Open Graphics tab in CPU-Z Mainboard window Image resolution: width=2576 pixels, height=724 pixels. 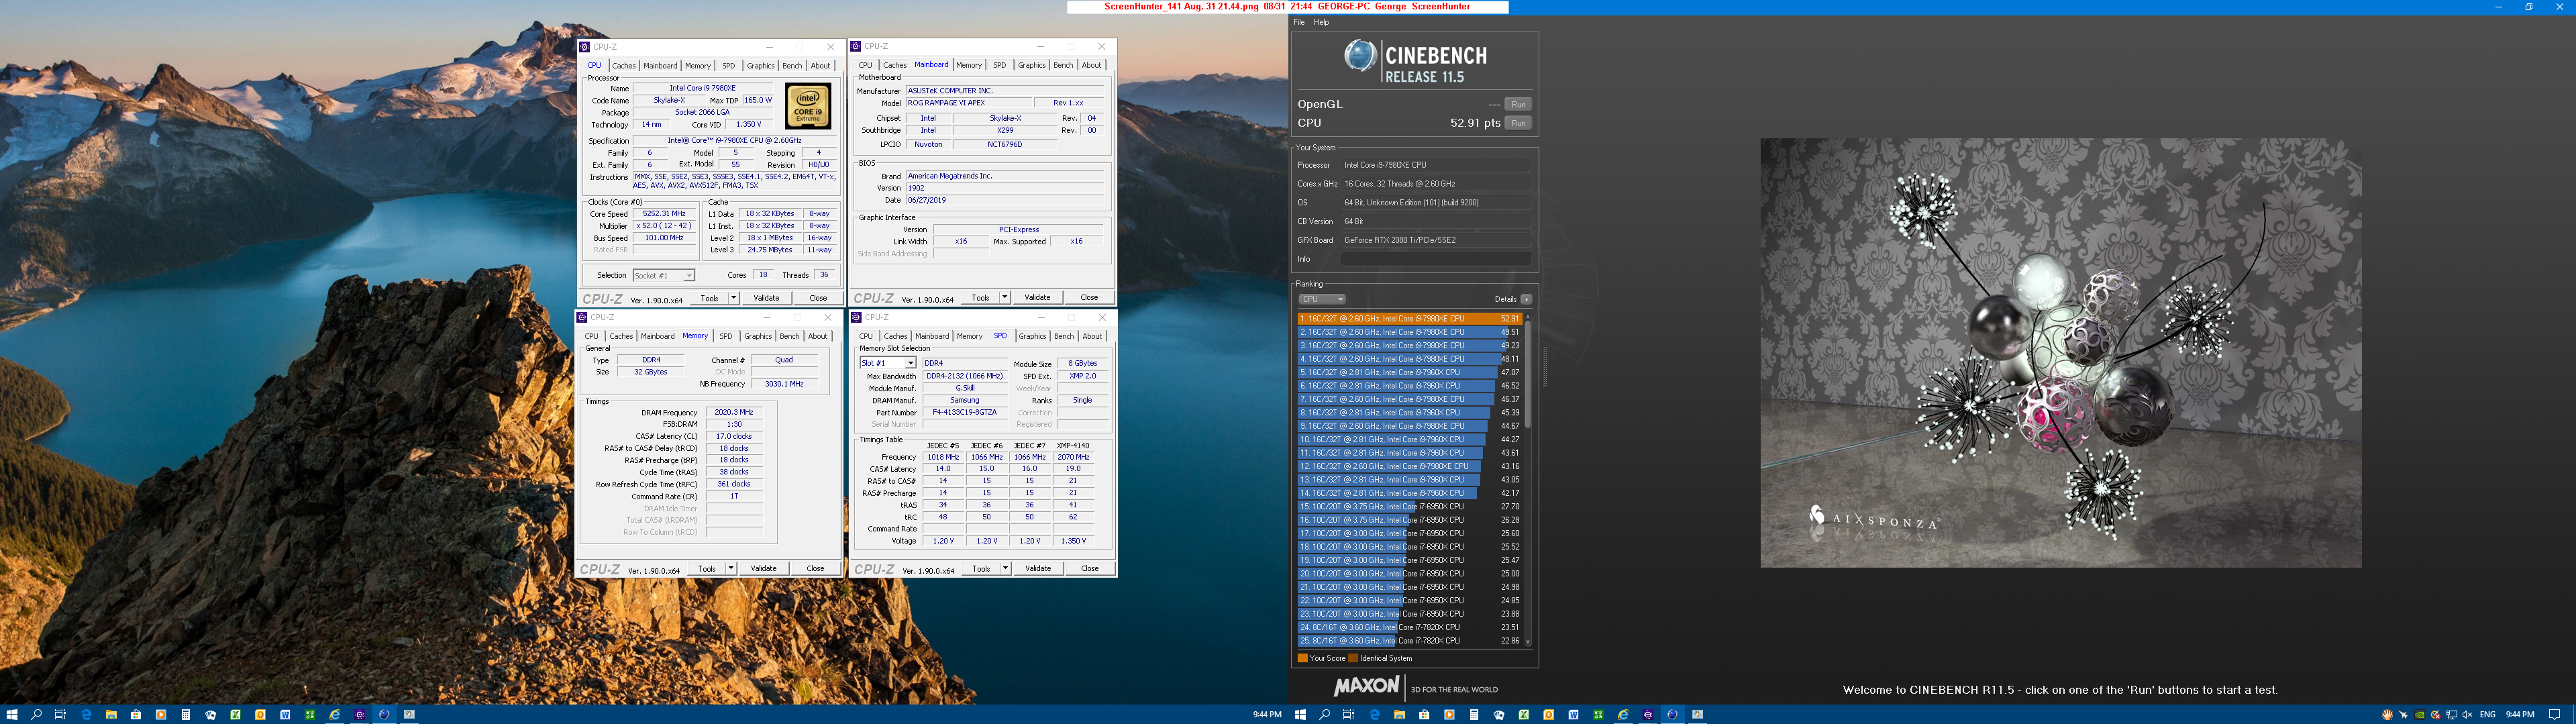tap(1031, 65)
